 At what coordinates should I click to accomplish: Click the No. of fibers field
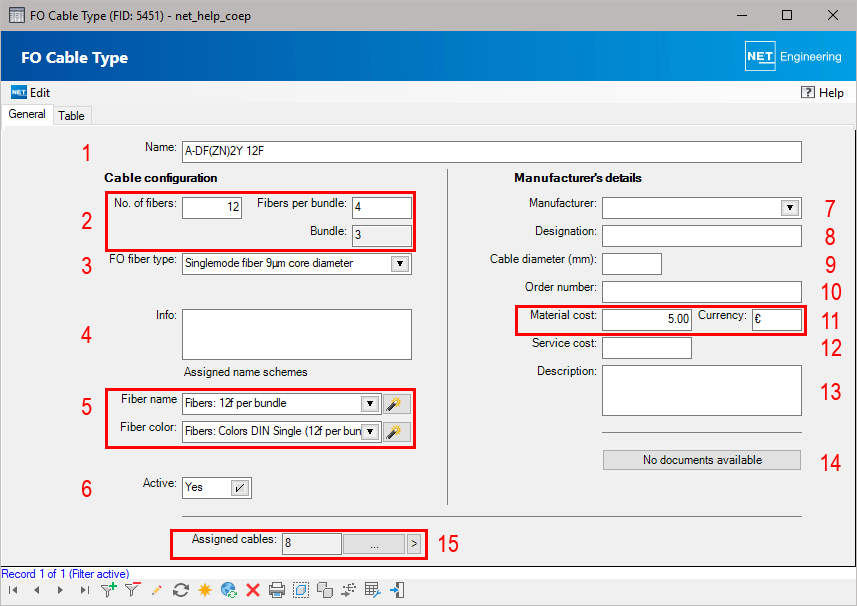coord(212,208)
